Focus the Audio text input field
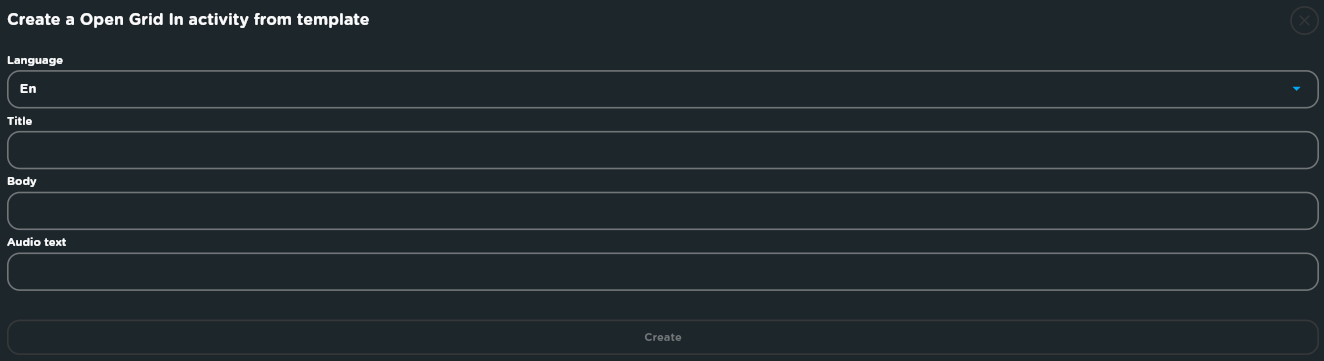 click(662, 272)
